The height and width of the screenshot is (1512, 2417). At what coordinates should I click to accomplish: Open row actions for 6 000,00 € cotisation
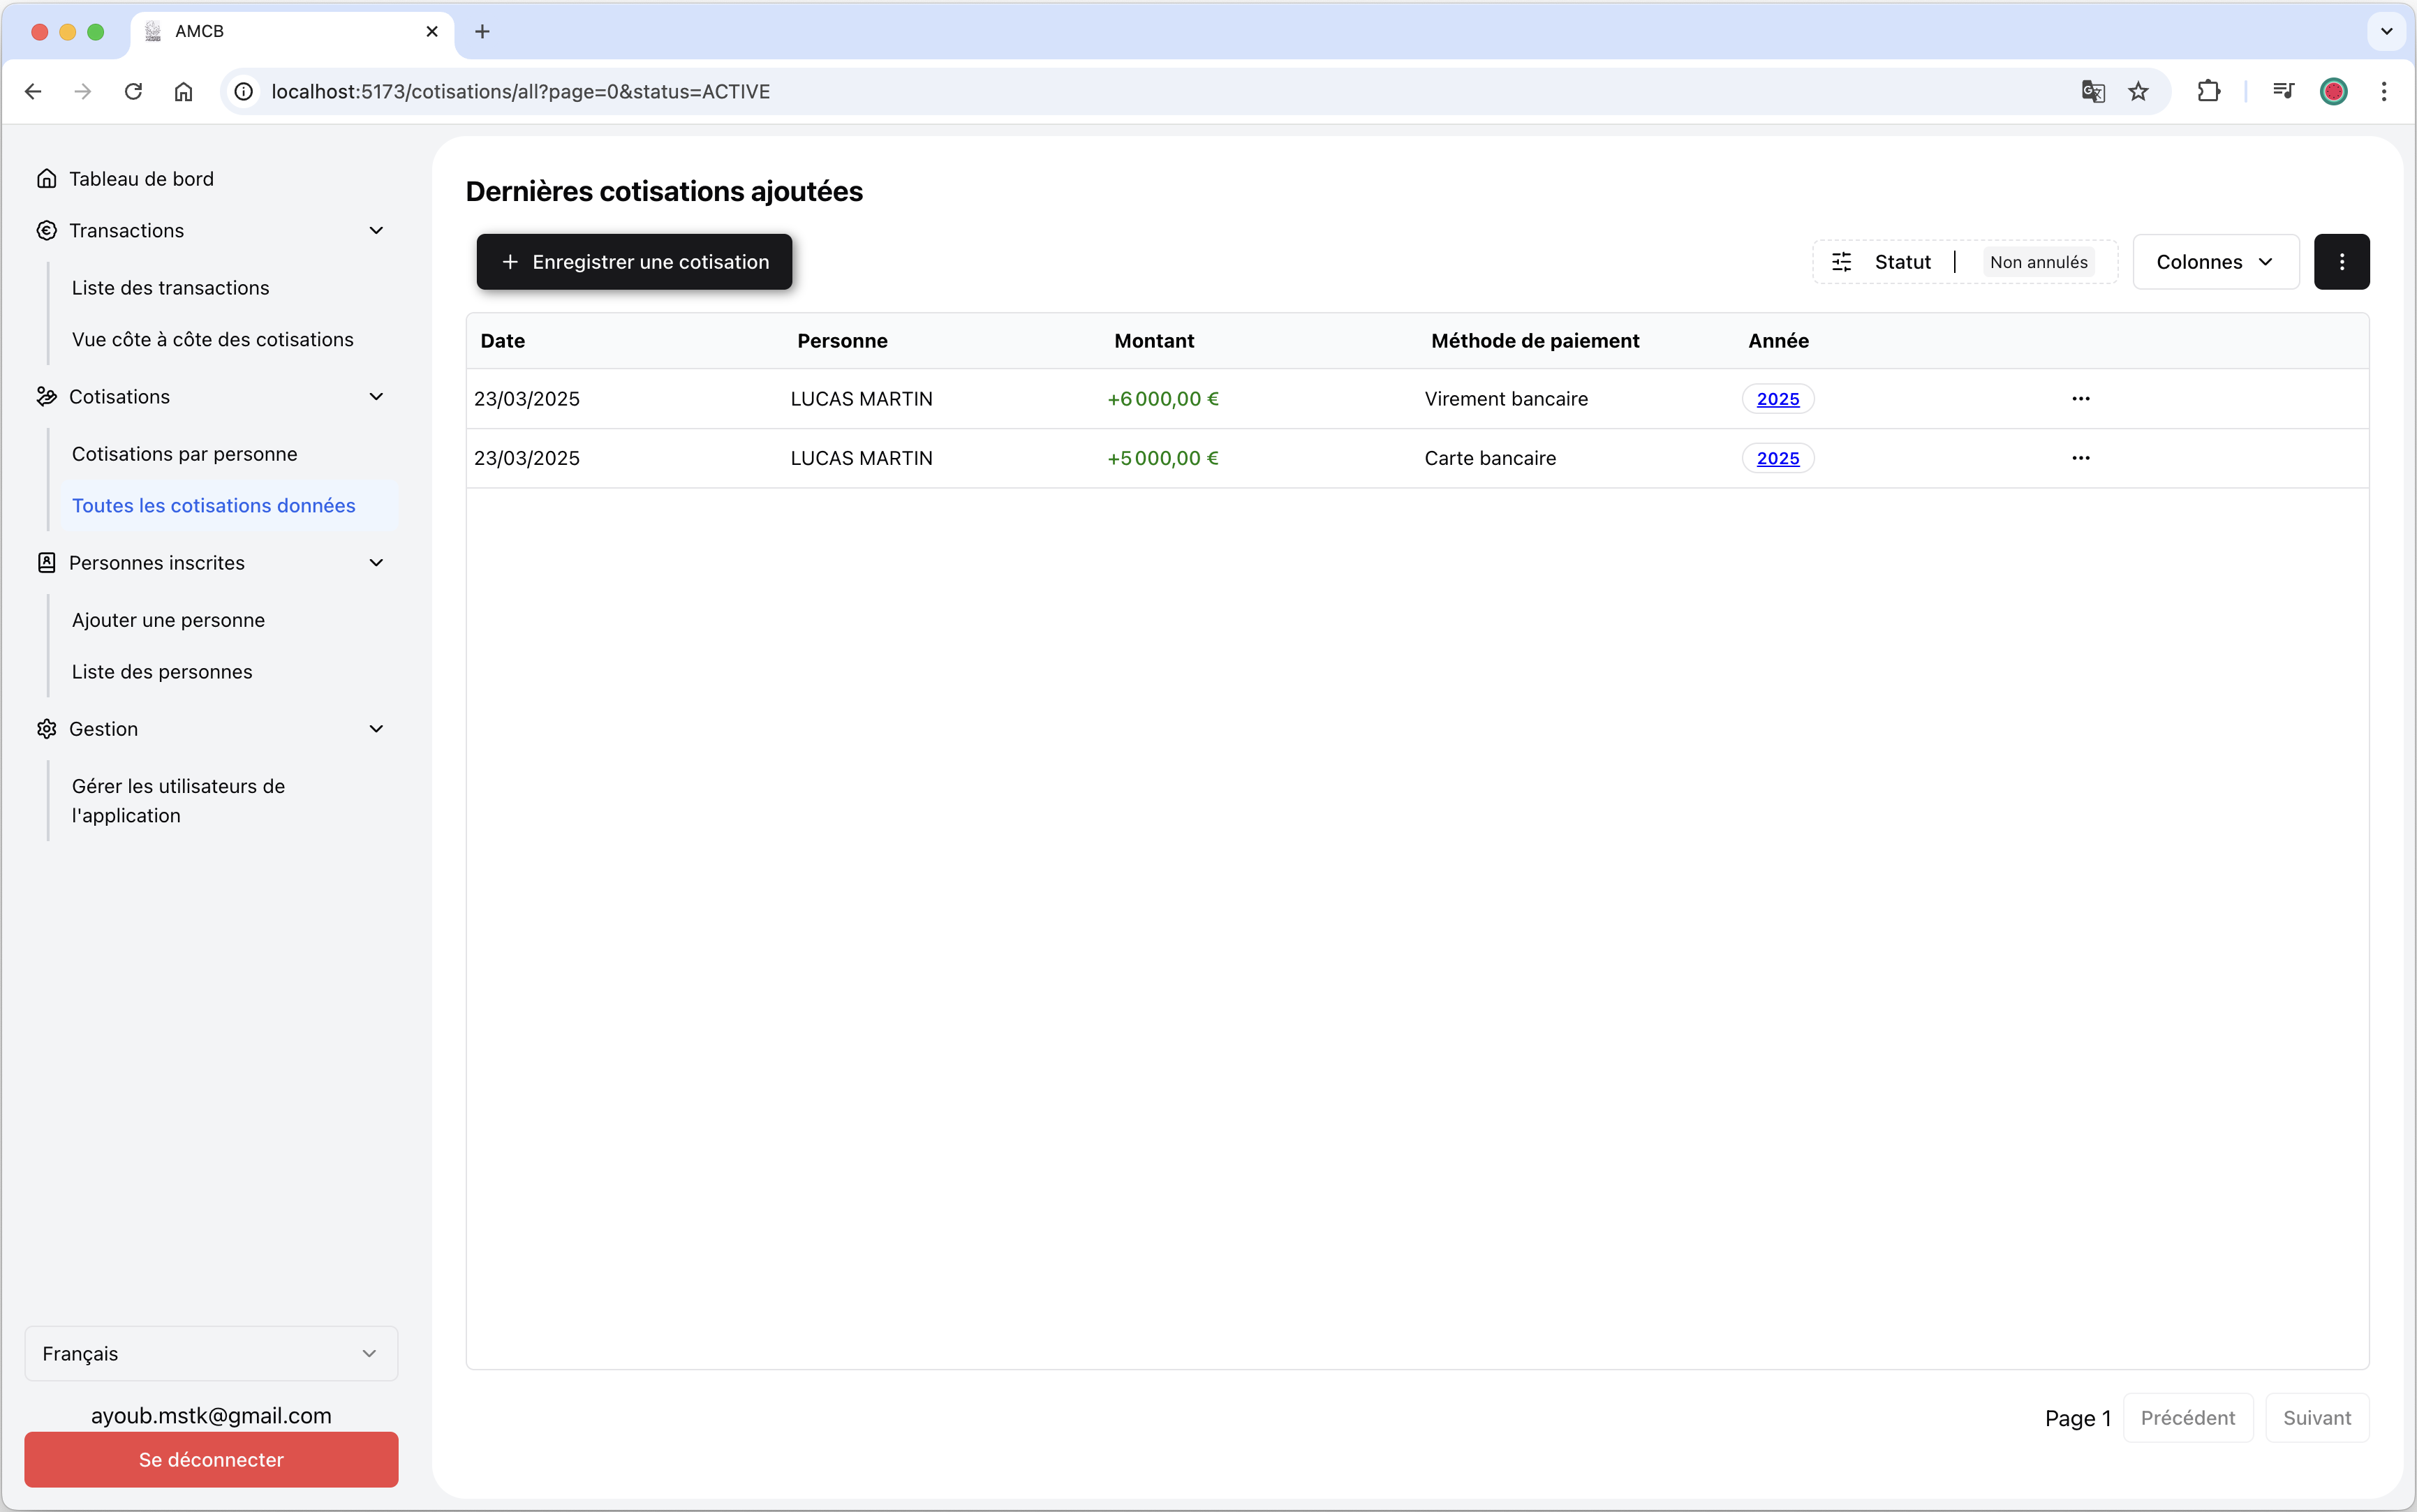coord(2080,398)
